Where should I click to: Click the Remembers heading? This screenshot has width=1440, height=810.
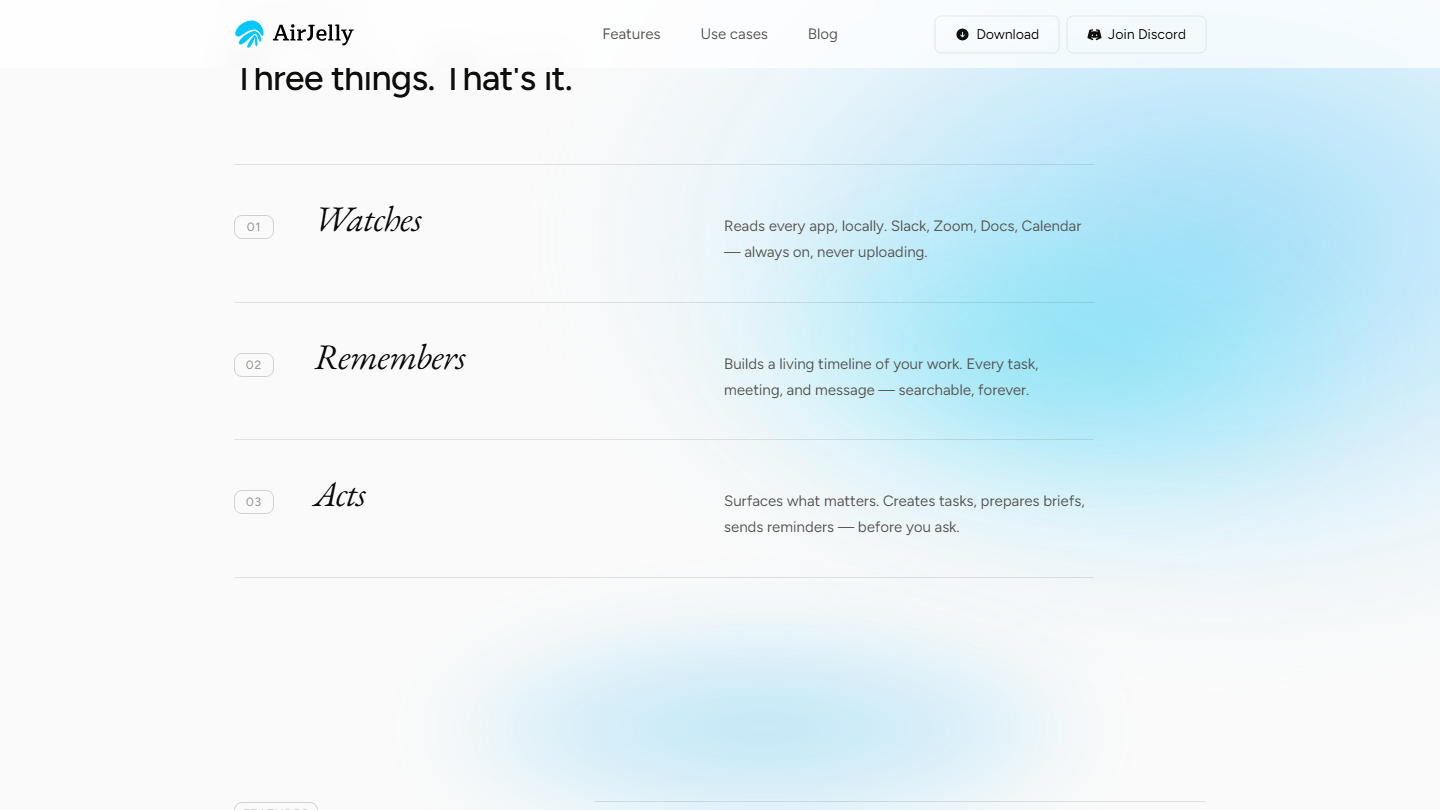[390, 358]
